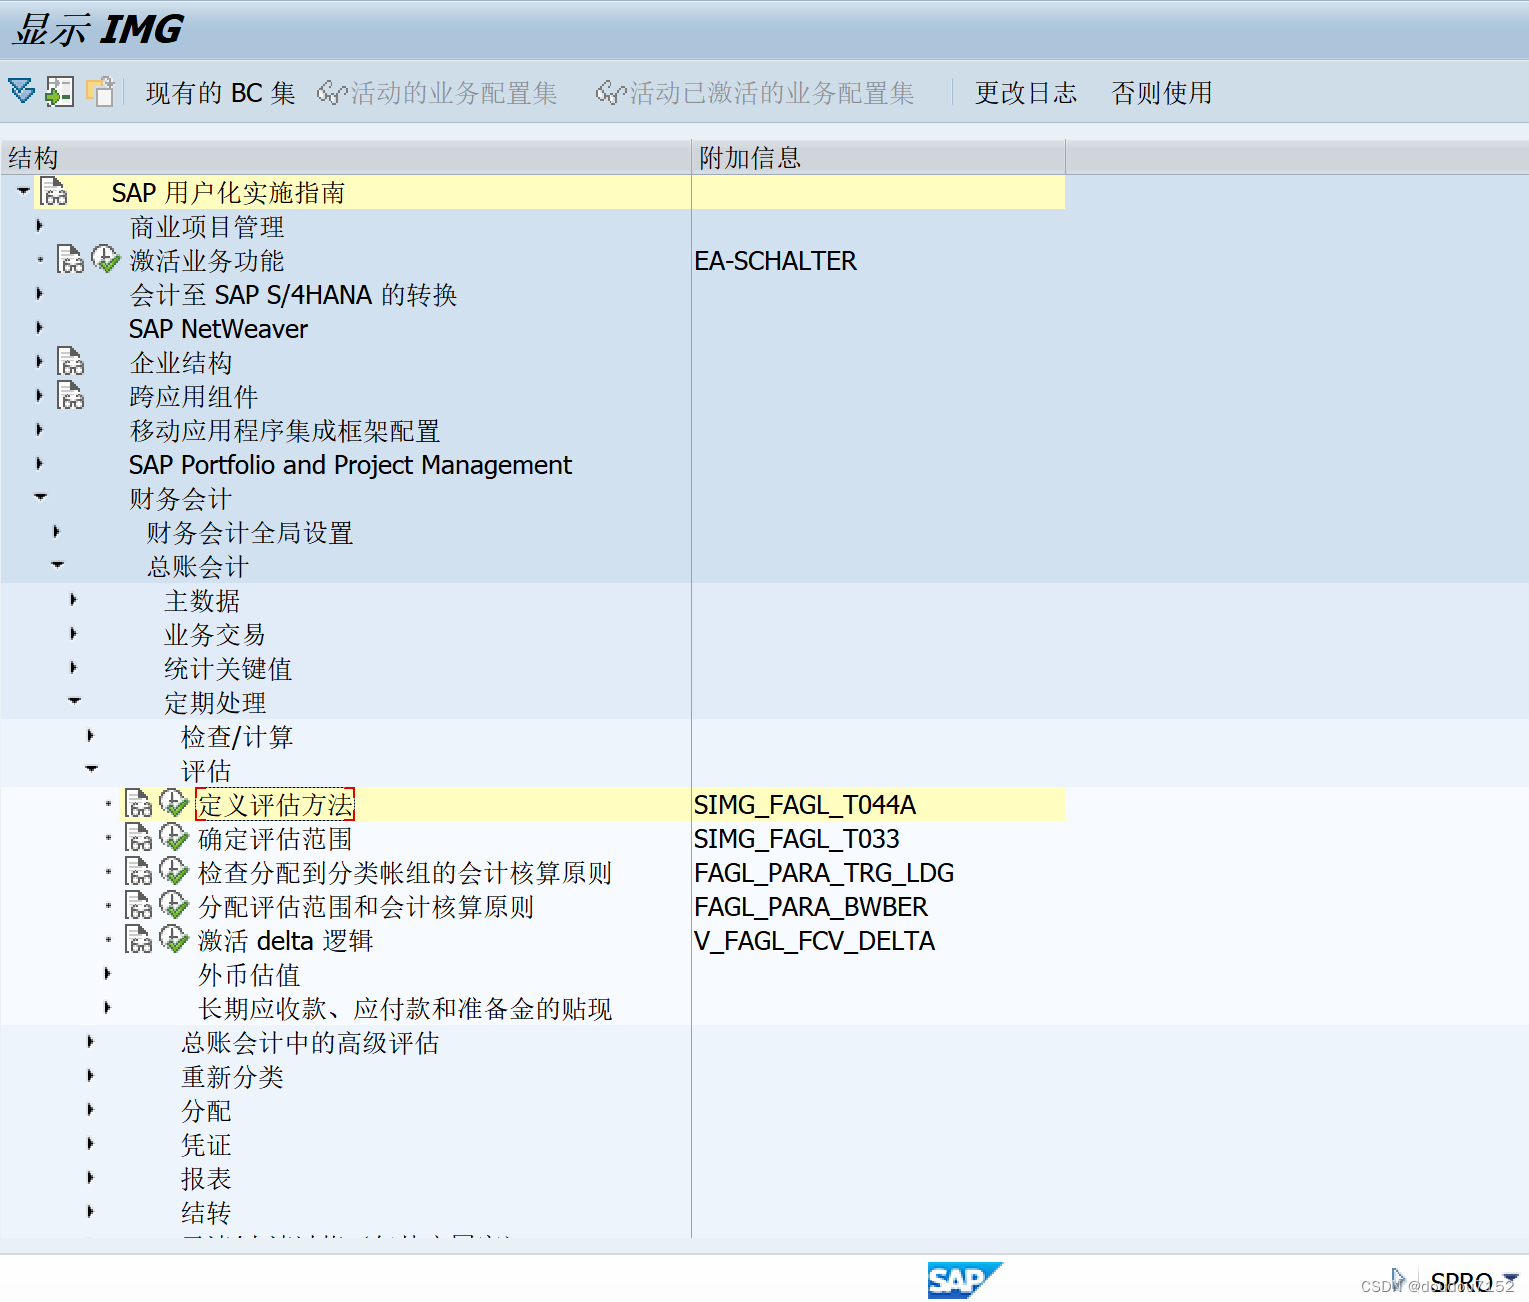Click the position-on-node toolbar icon
1529x1302 pixels.
pyautogui.click(x=60, y=91)
